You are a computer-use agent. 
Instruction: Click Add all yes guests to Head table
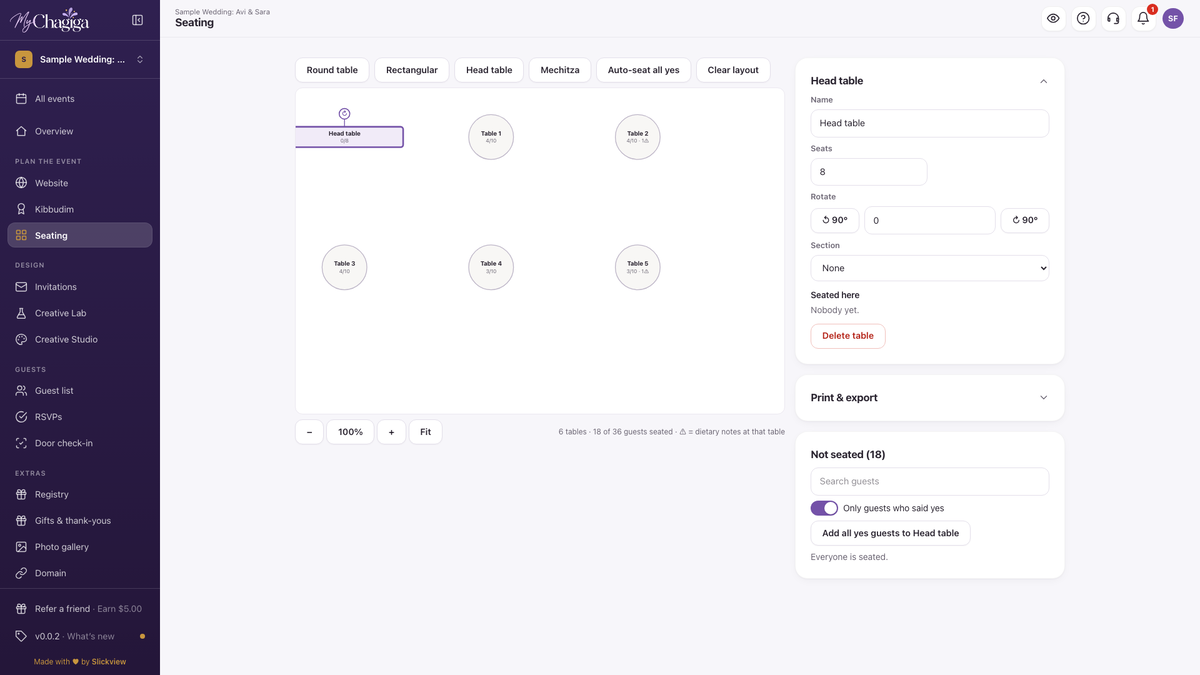[890, 533]
